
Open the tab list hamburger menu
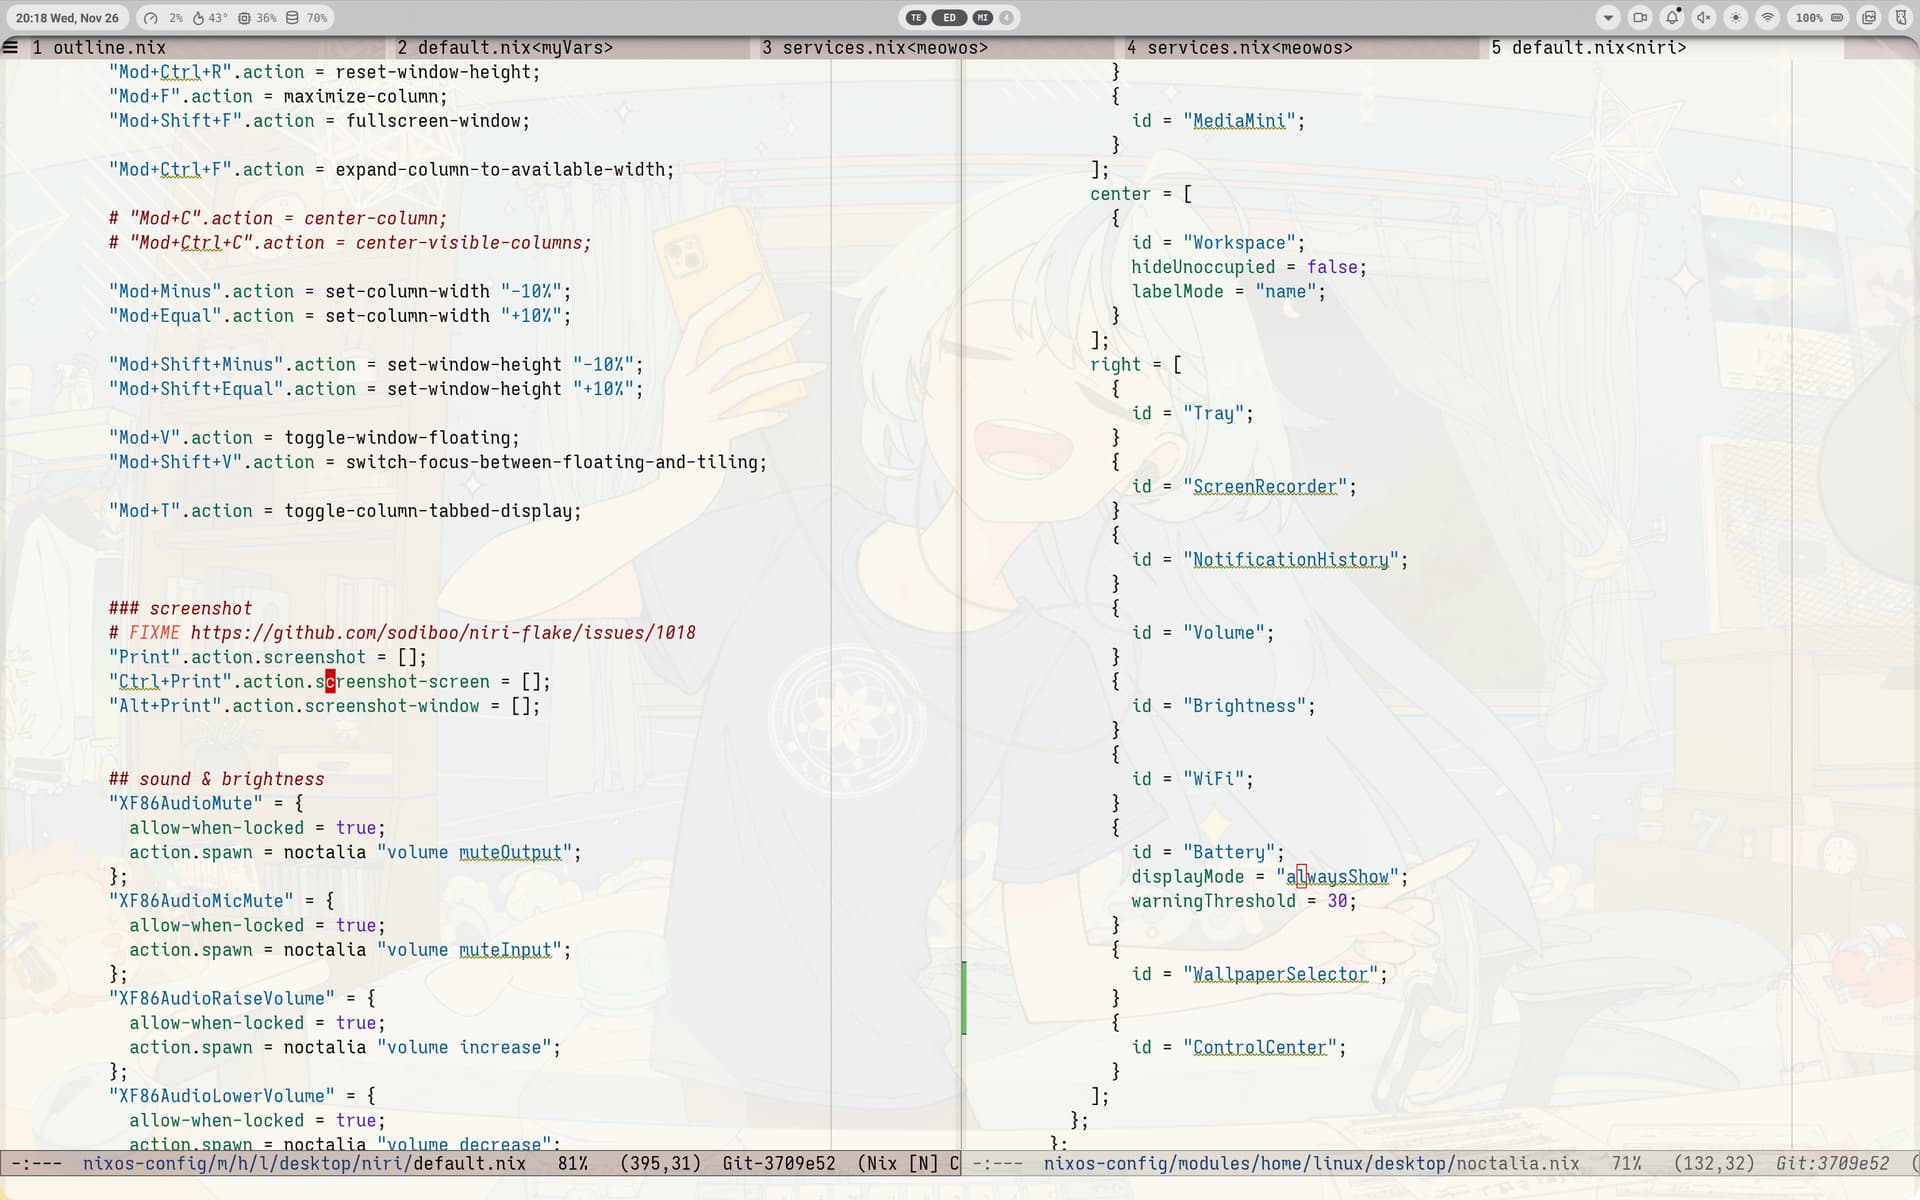click(x=11, y=47)
